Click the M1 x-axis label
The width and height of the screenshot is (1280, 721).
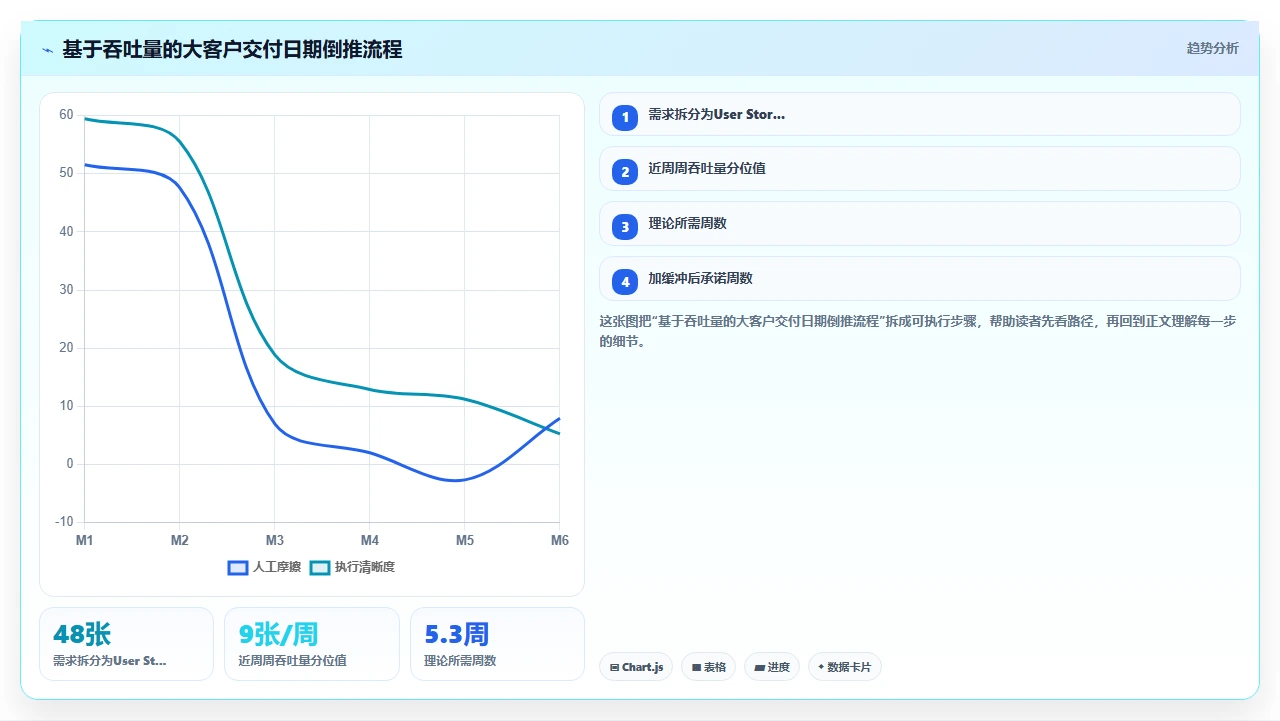pos(85,540)
